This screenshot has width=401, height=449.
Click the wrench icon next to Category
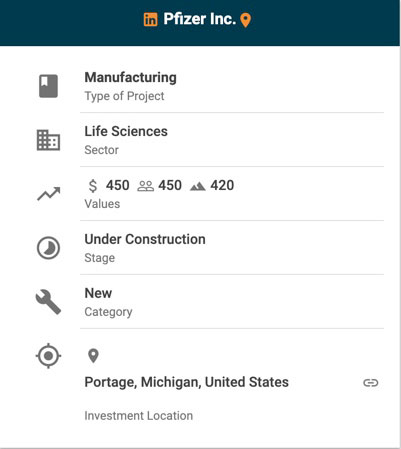click(48, 302)
